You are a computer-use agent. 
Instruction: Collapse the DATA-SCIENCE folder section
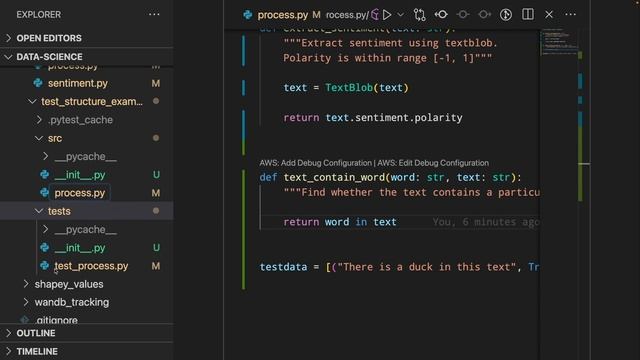click(x=87, y=57)
